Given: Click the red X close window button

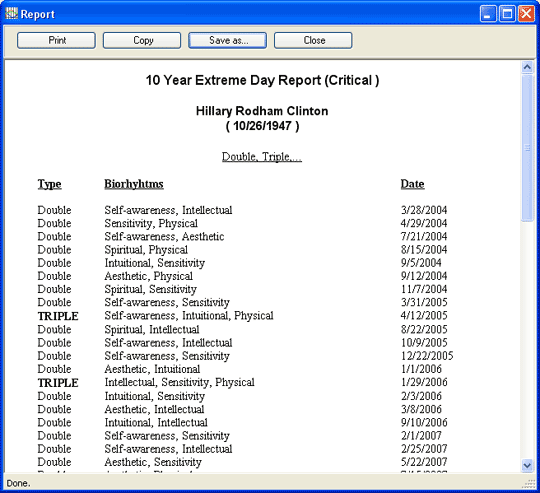Looking at the screenshot, I should [526, 14].
